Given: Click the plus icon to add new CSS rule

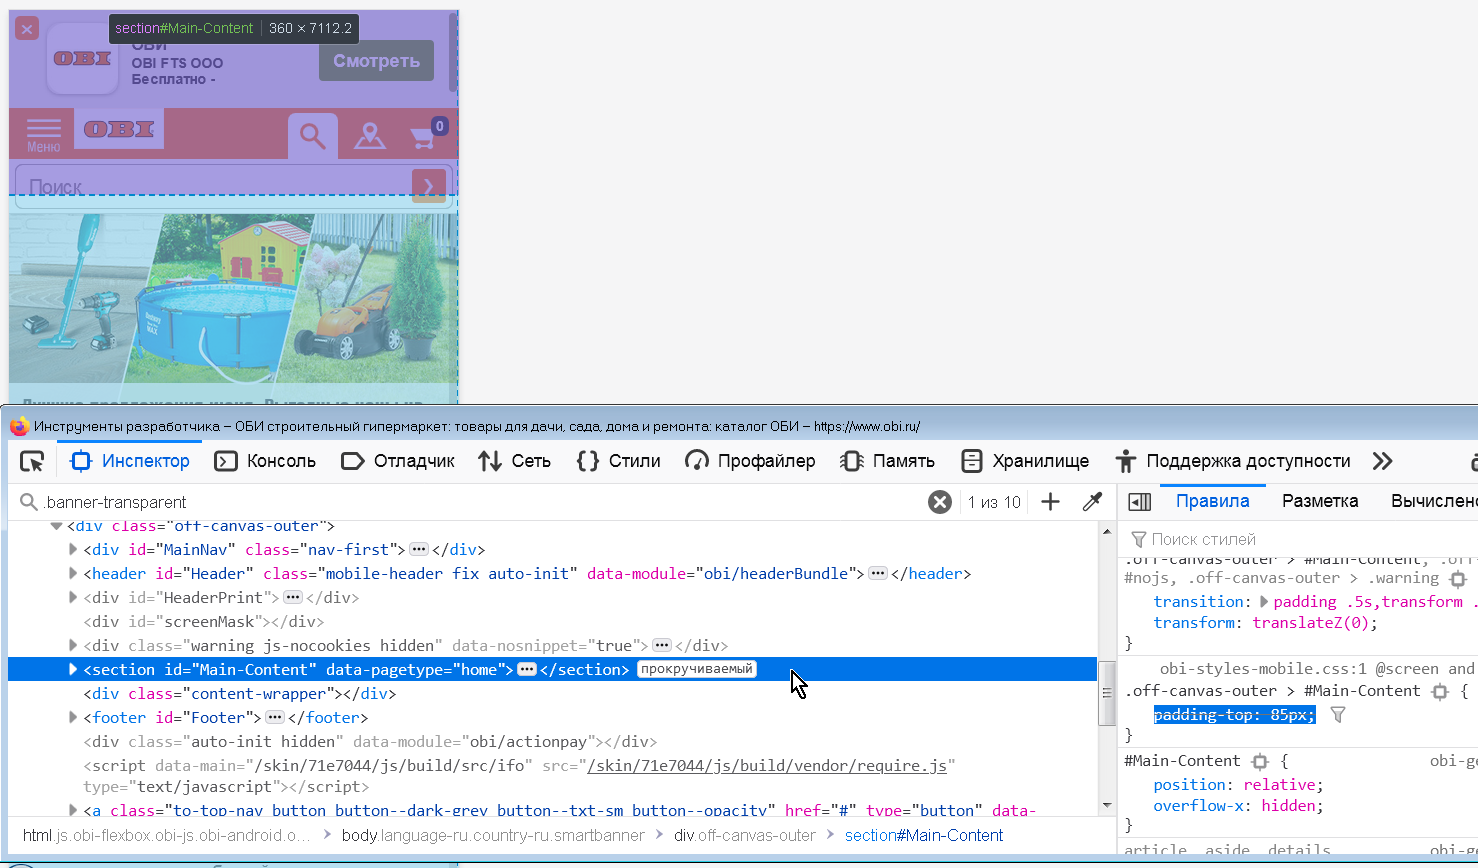Looking at the screenshot, I should [1048, 502].
